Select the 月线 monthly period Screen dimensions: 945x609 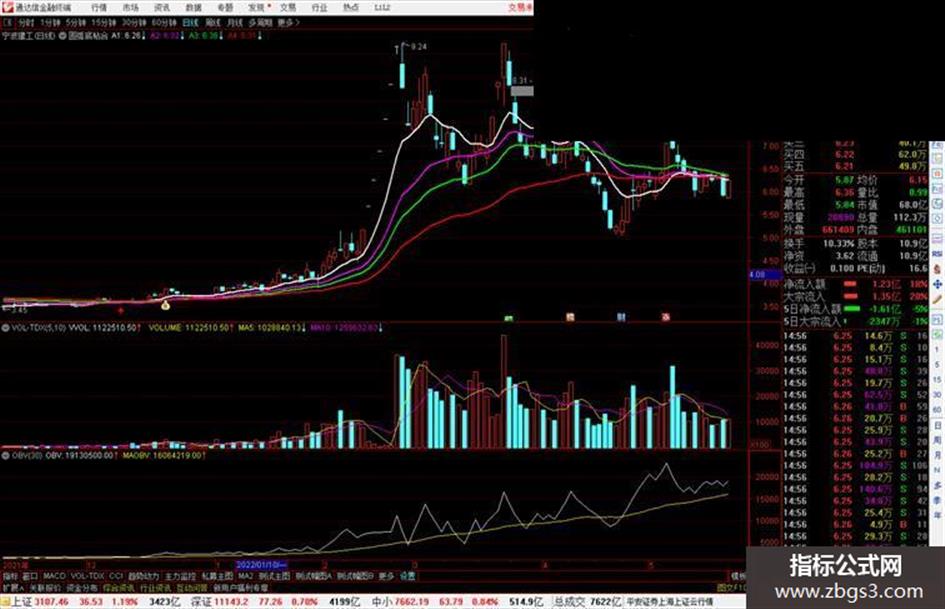pos(234,22)
